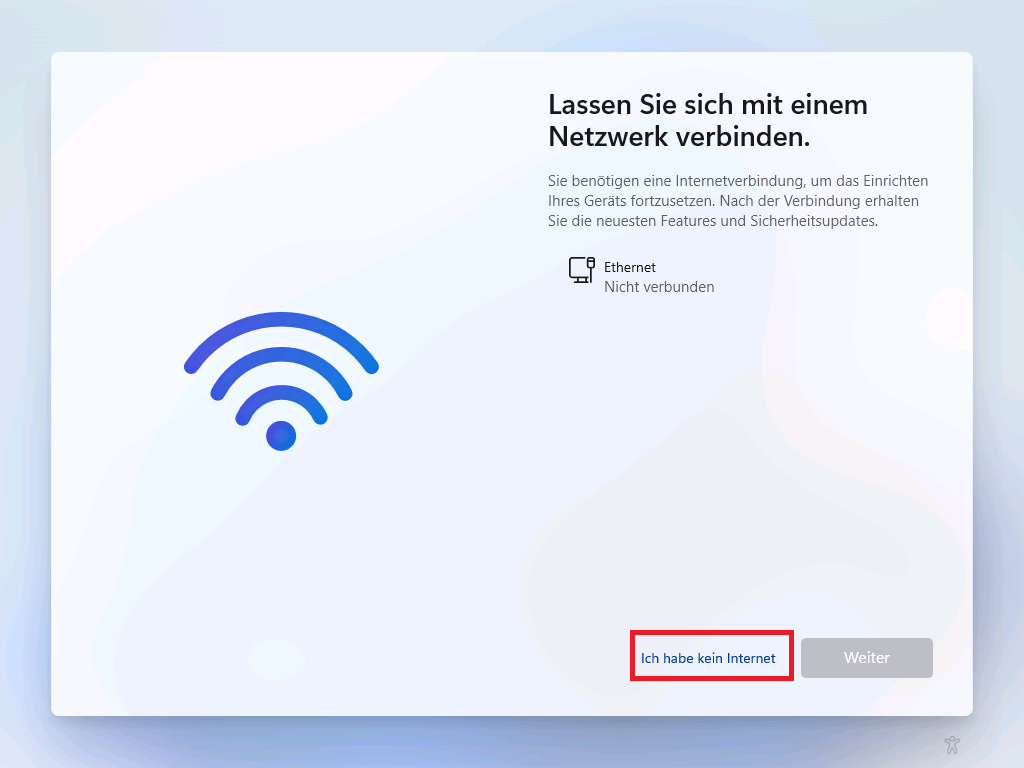
Task: Click the Wi-Fi symbol's center dot
Action: (x=281, y=436)
